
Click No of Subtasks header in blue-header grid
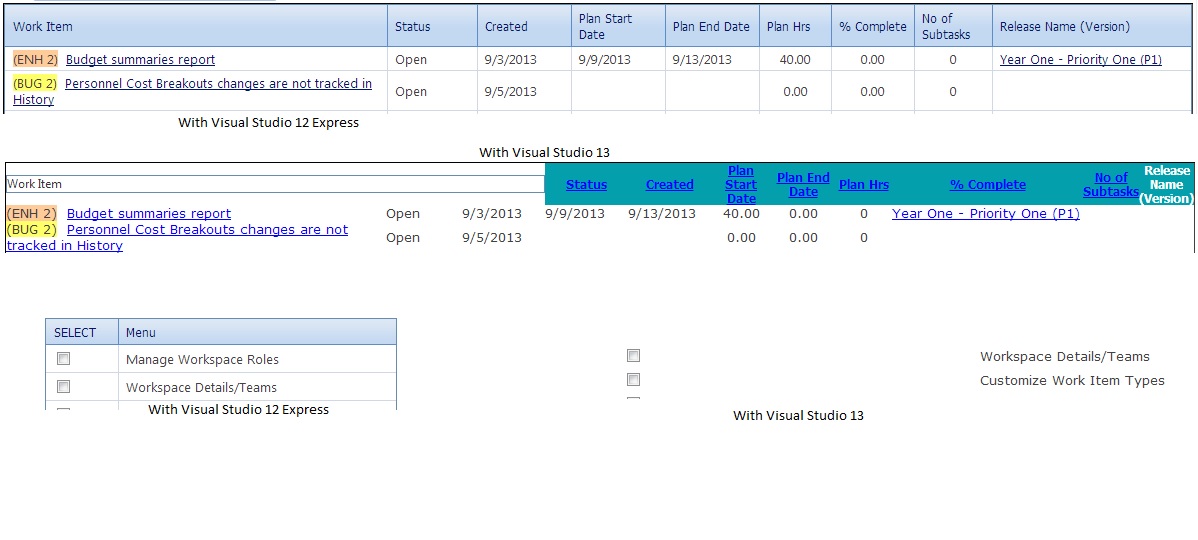point(953,27)
